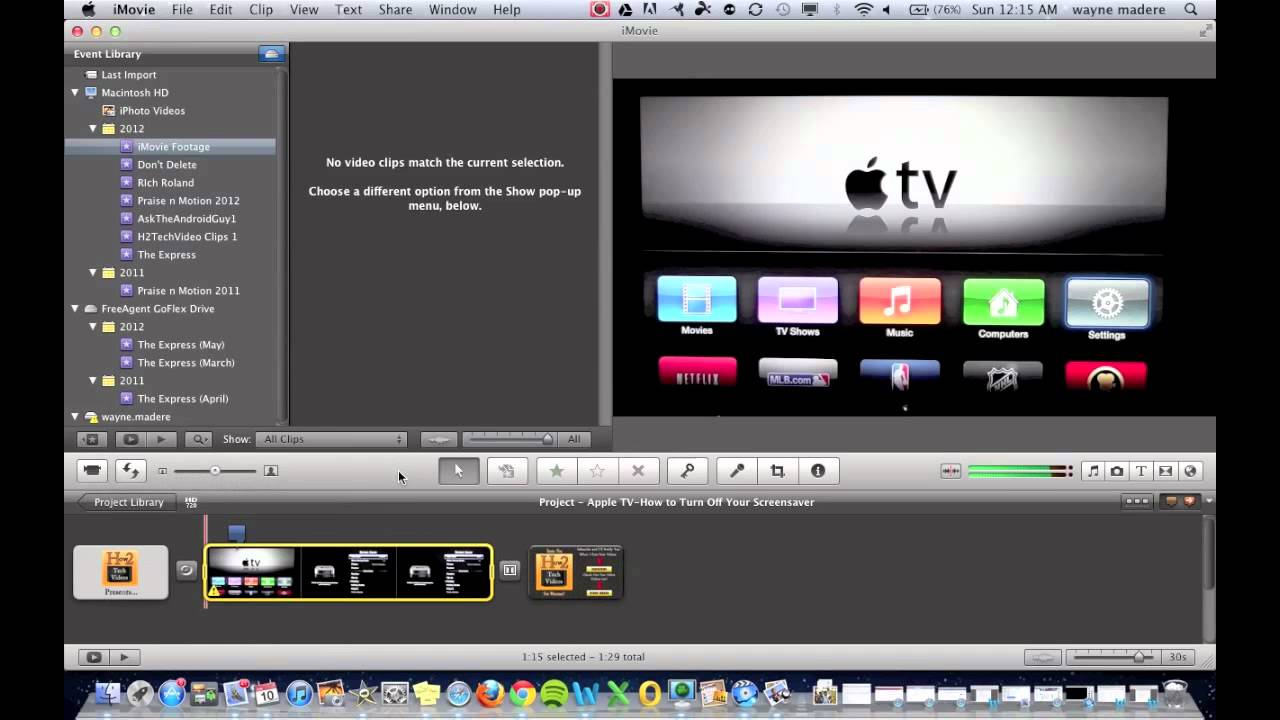
Task: Collapse 2011 folder under FreeAgent GoFlex Drive
Action: coord(93,380)
